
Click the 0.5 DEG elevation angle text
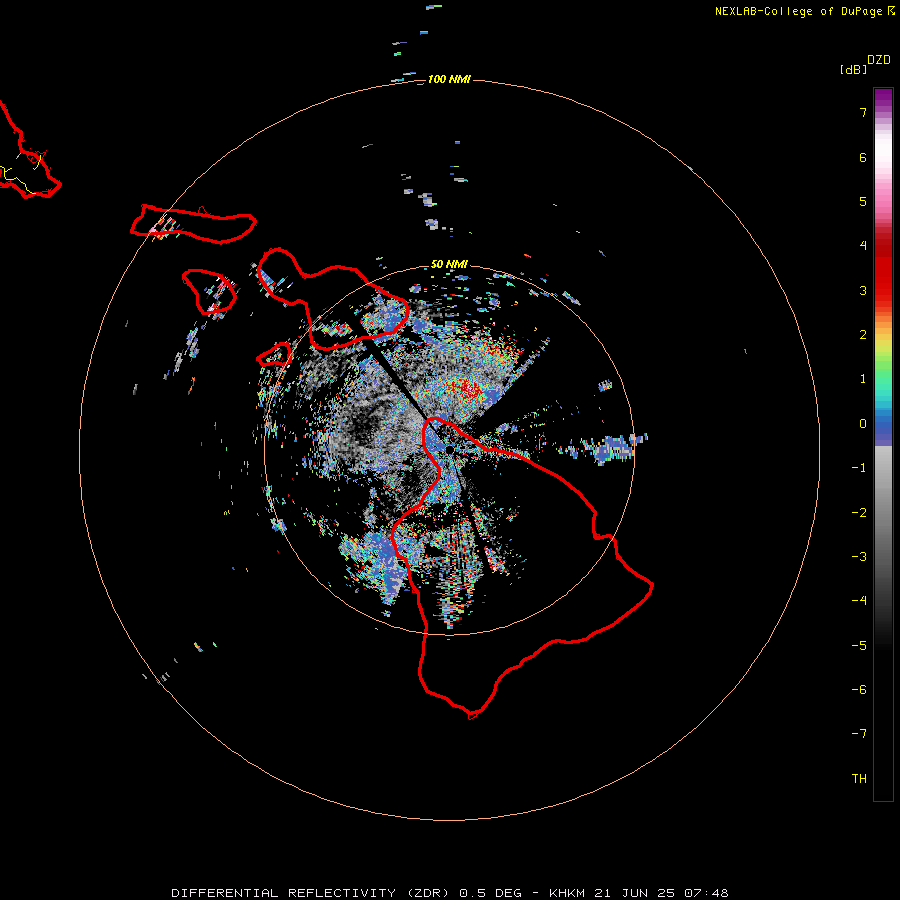tap(491, 893)
